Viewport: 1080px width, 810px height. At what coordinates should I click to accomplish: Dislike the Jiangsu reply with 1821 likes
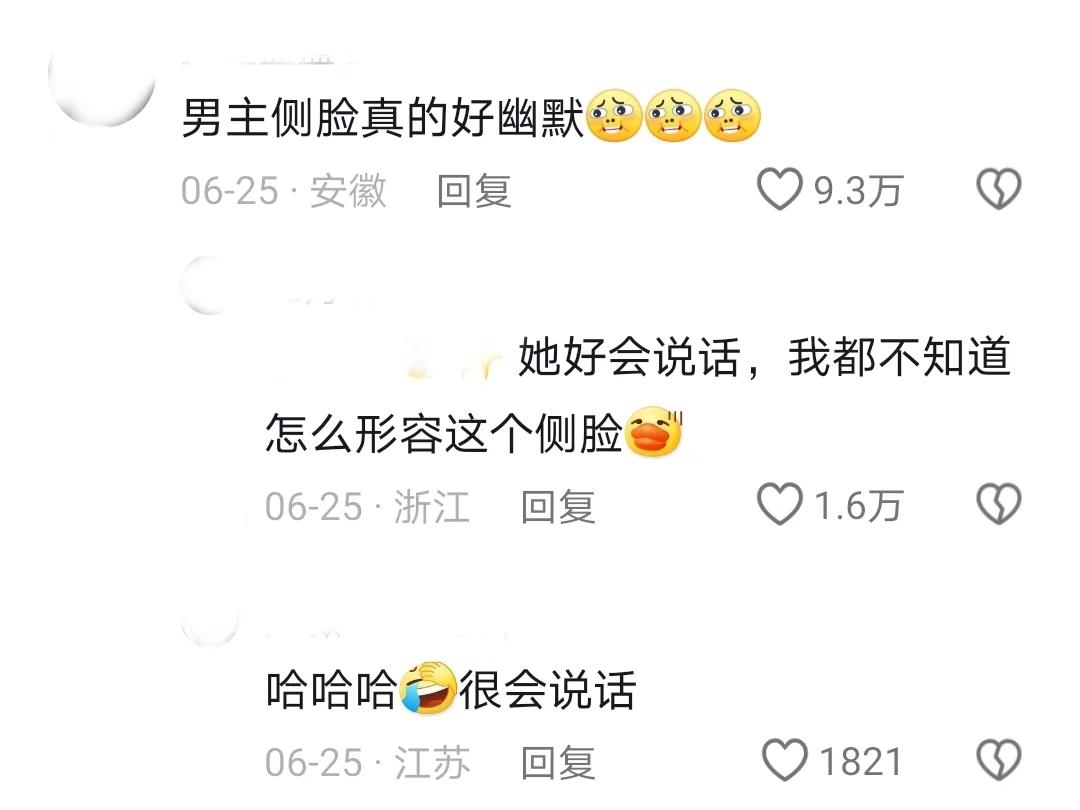pyautogui.click(x=999, y=760)
